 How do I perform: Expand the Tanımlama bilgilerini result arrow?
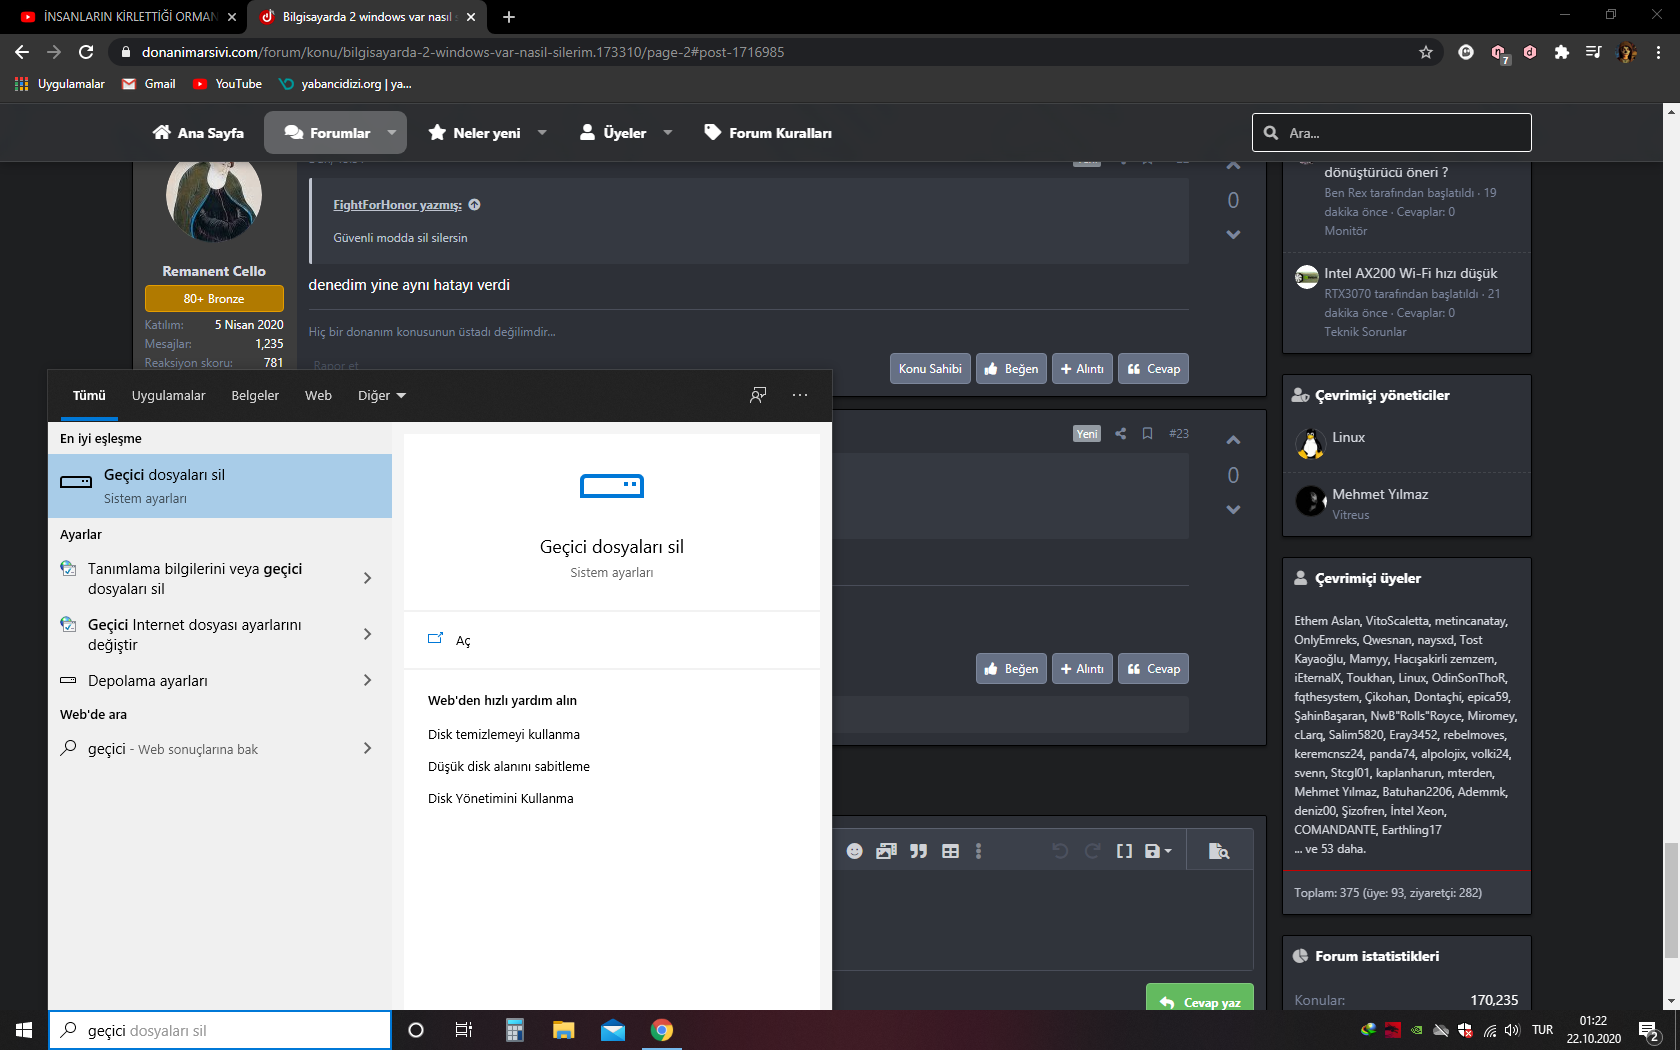[368, 578]
